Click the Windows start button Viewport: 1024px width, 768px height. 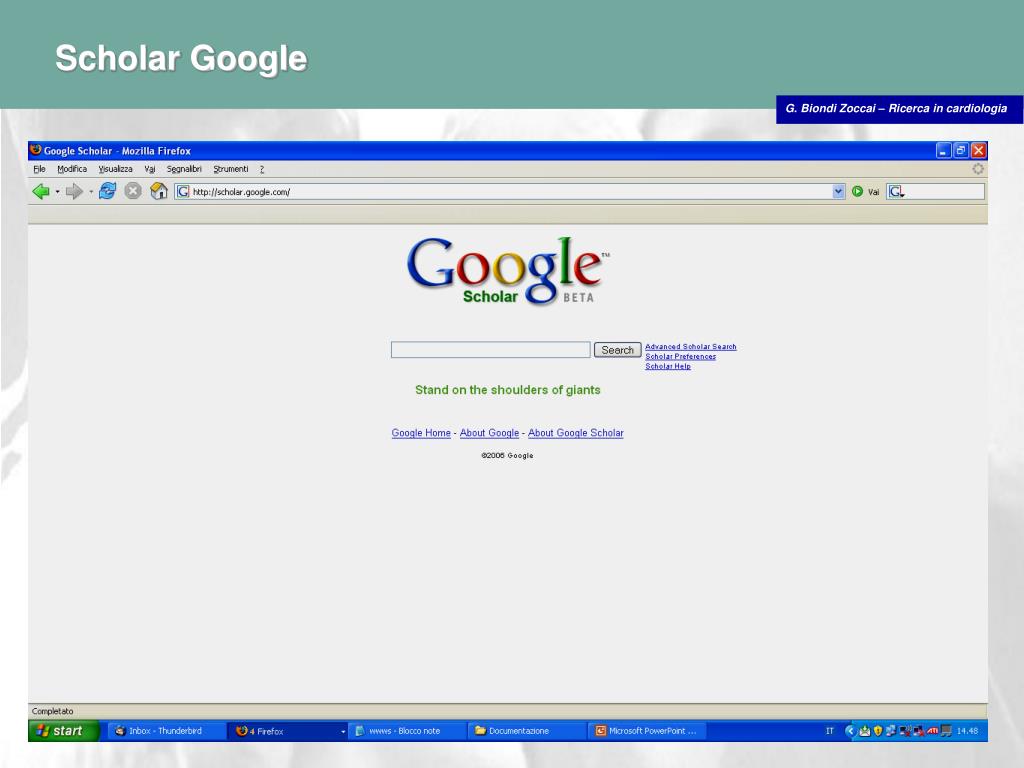tap(63, 731)
